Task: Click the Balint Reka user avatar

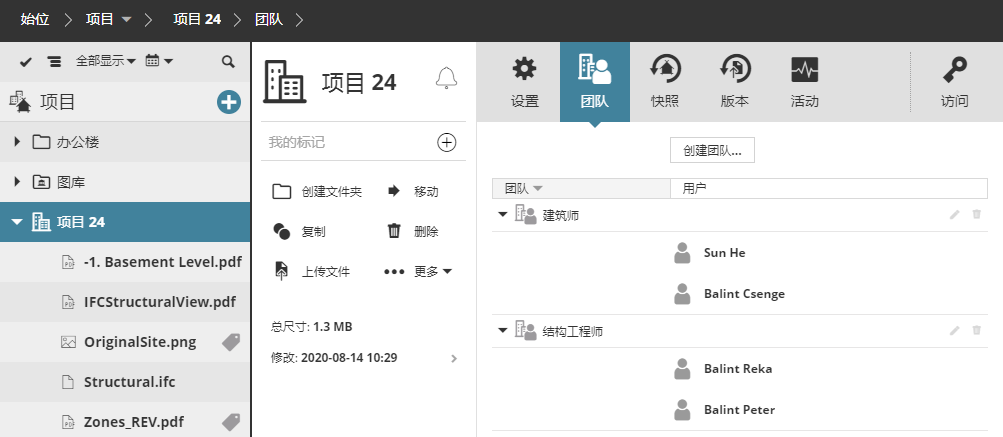Action: click(683, 369)
